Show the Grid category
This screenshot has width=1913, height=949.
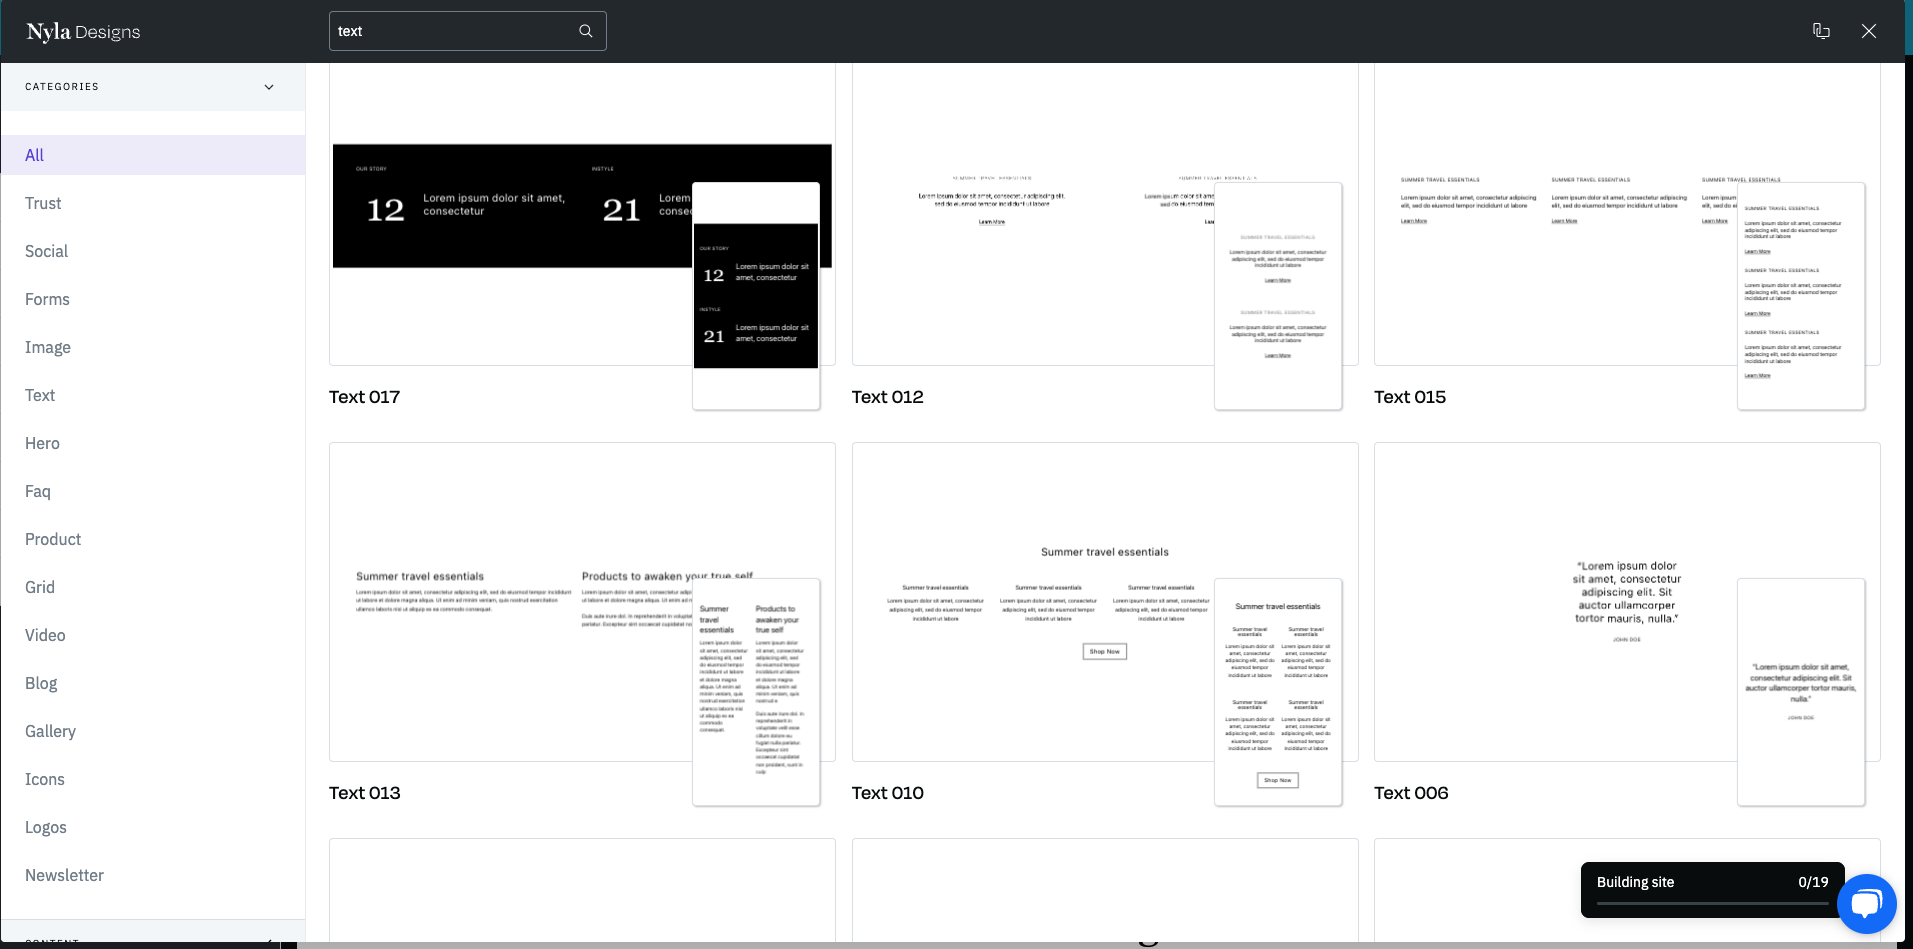[x=153, y=587]
